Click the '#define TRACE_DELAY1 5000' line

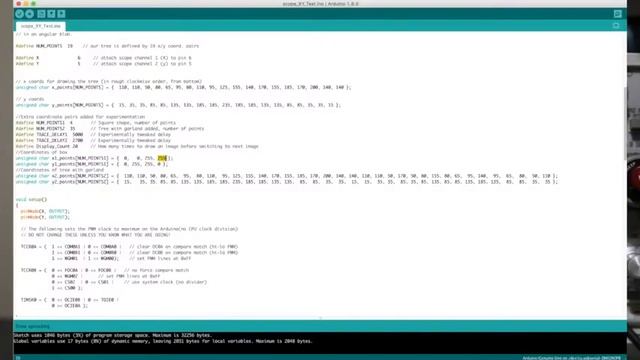point(93,134)
